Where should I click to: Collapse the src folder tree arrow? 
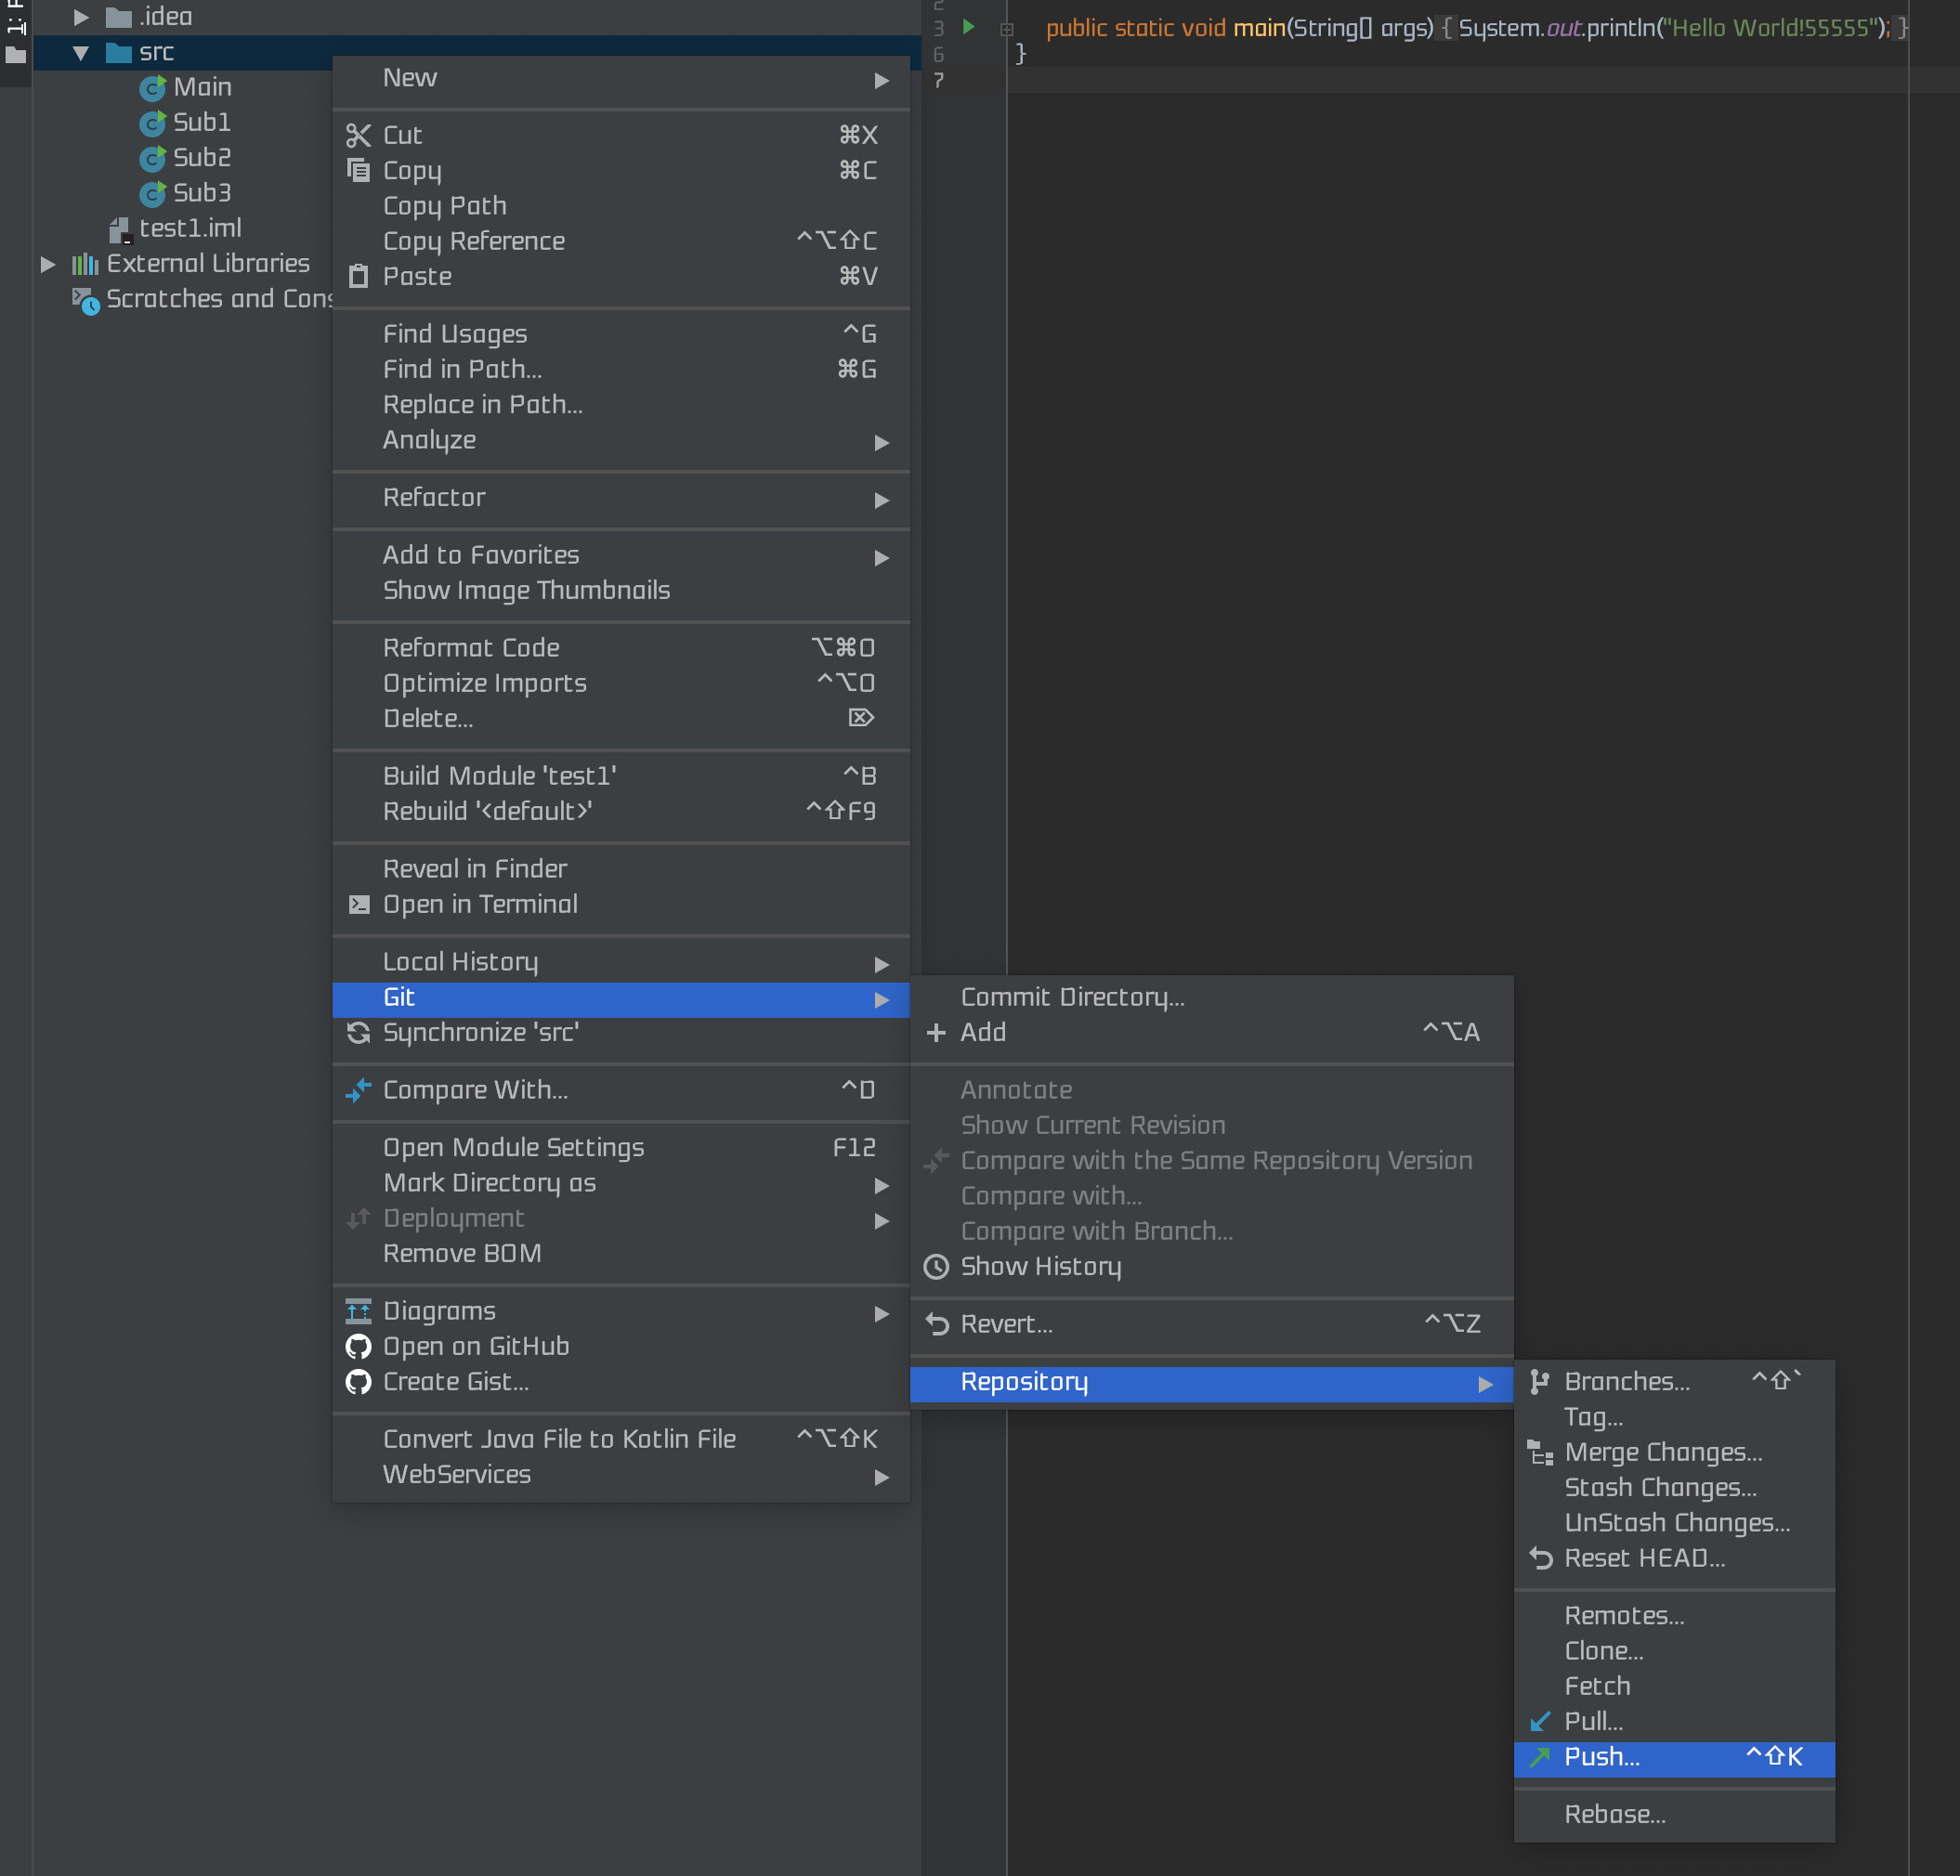coord(81,52)
